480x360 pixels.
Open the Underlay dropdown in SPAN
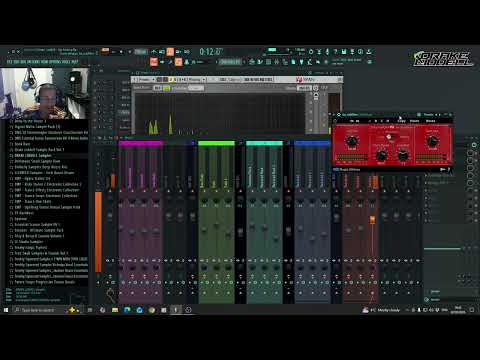pos(196,88)
